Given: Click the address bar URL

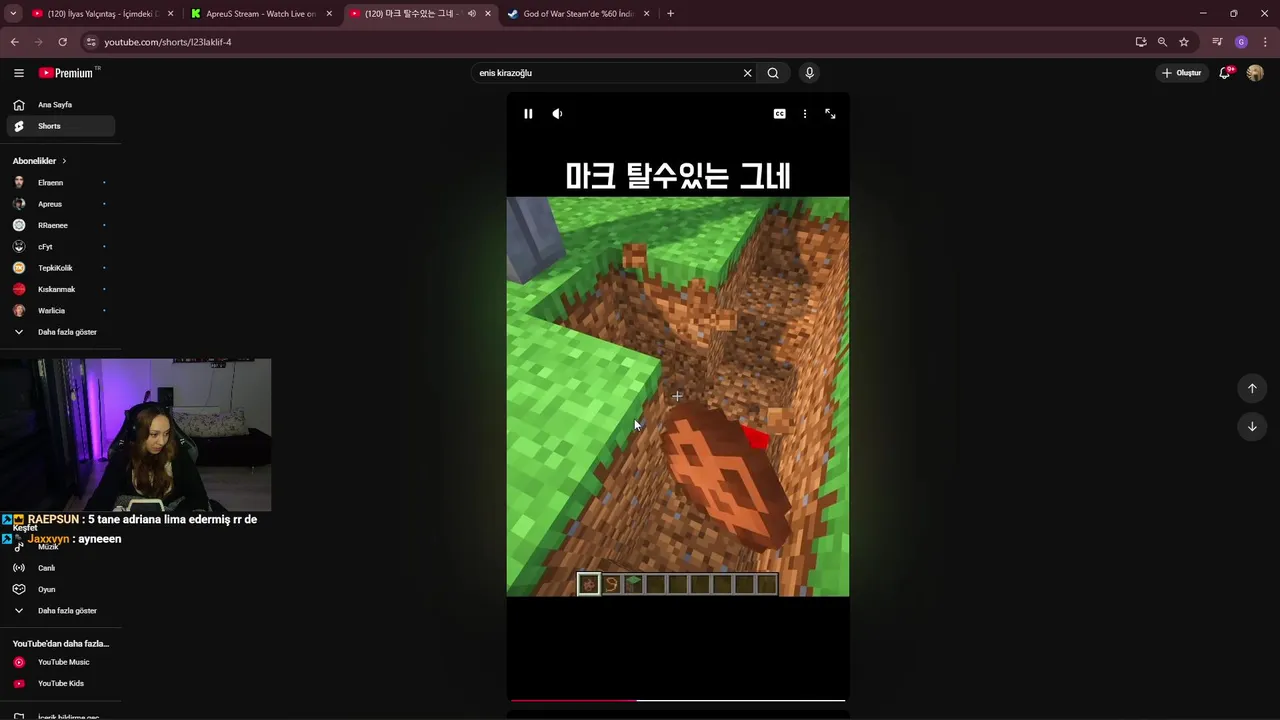Looking at the screenshot, I should click(168, 42).
